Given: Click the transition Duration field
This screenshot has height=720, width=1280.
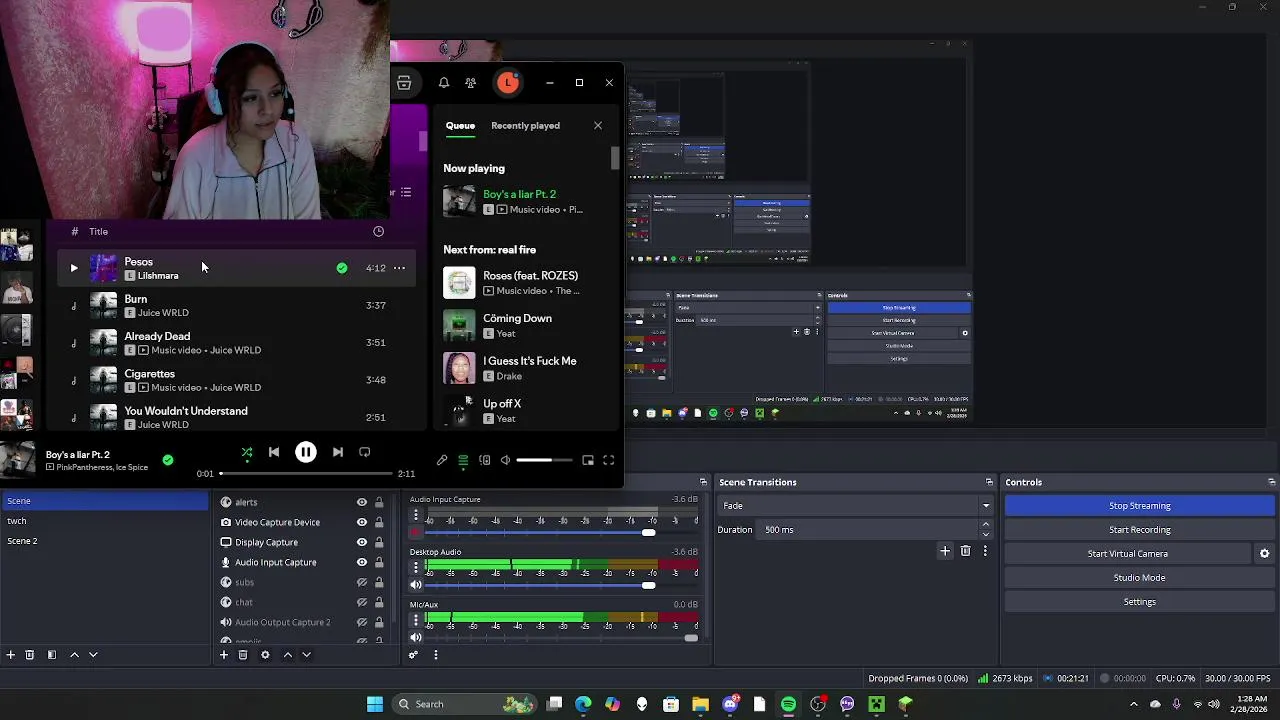Looking at the screenshot, I should 868,530.
